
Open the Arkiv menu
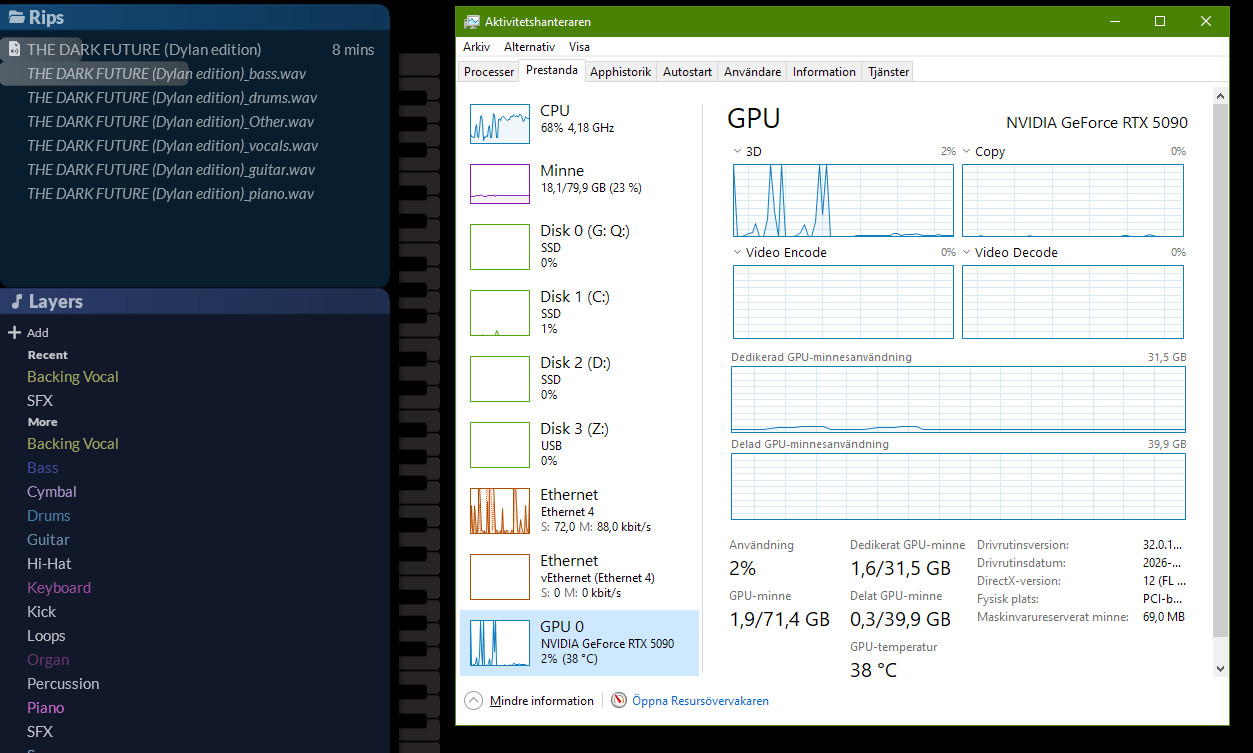tap(476, 47)
